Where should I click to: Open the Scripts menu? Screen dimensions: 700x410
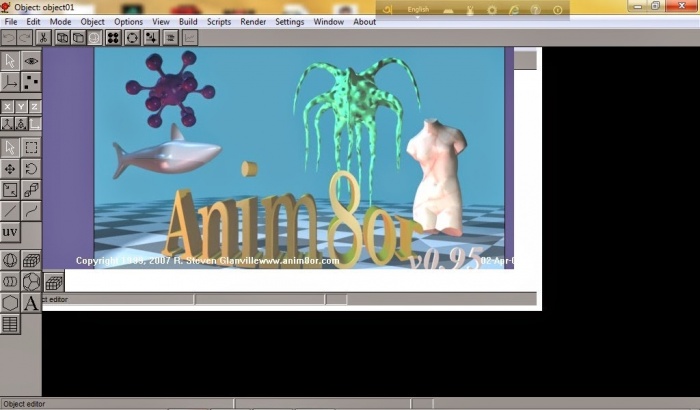point(219,21)
